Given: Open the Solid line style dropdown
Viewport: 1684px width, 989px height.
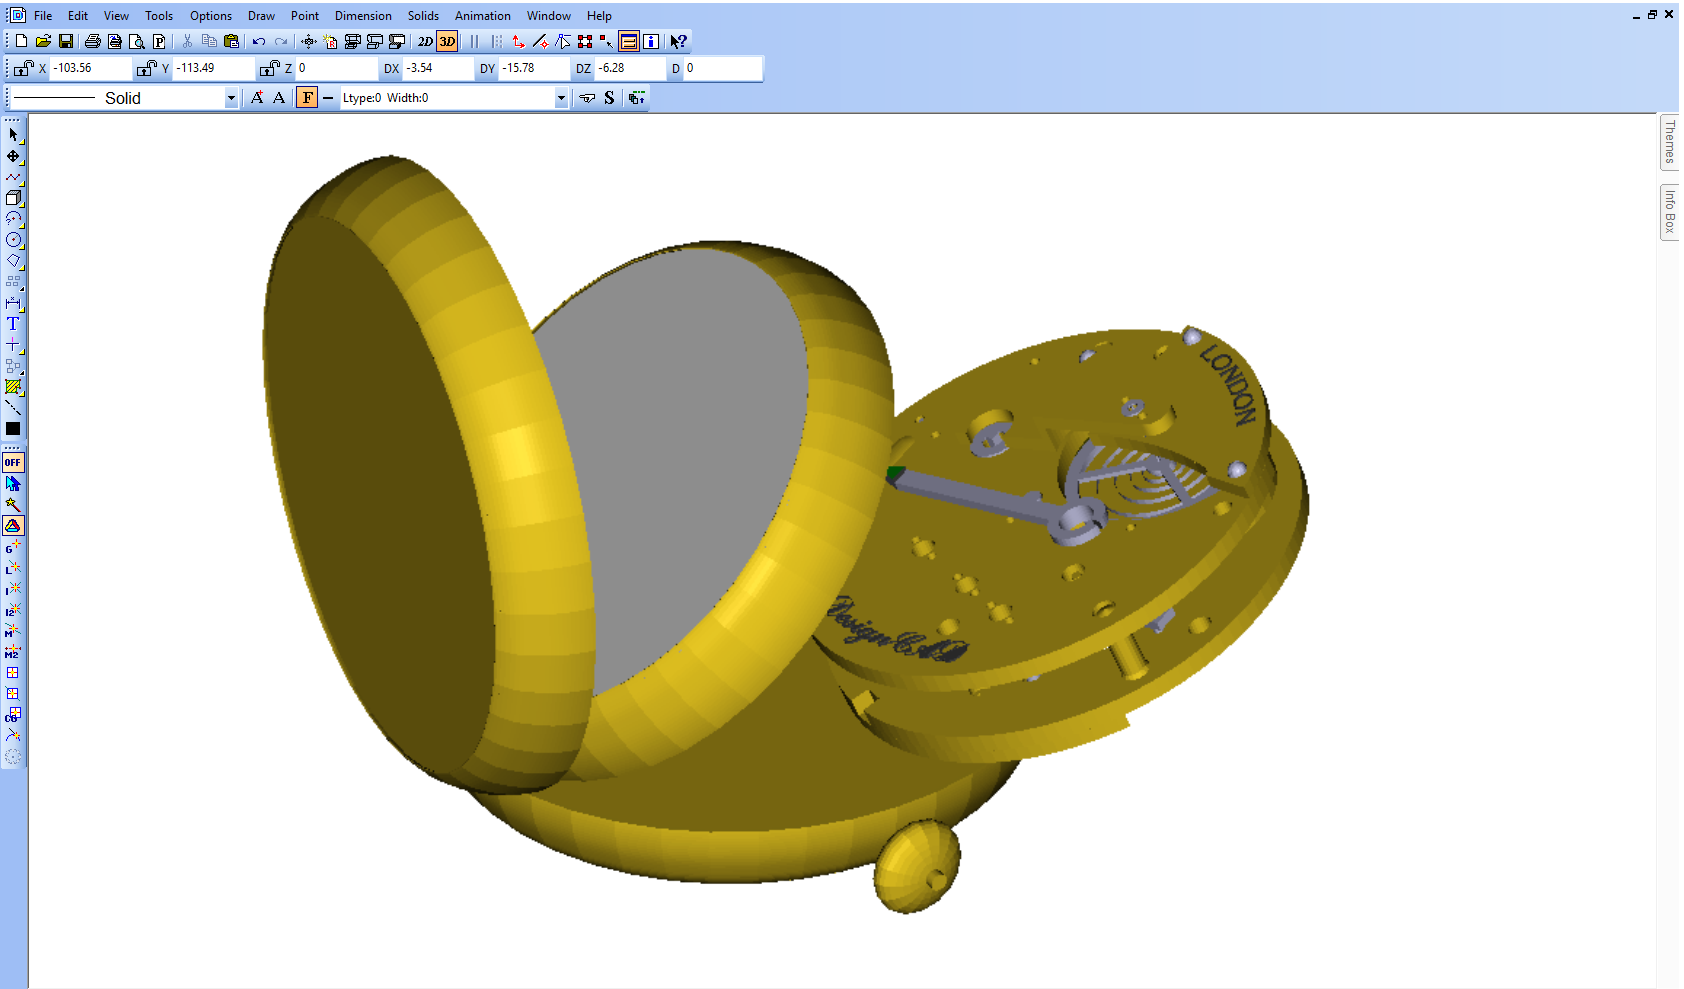Looking at the screenshot, I should click(x=231, y=98).
